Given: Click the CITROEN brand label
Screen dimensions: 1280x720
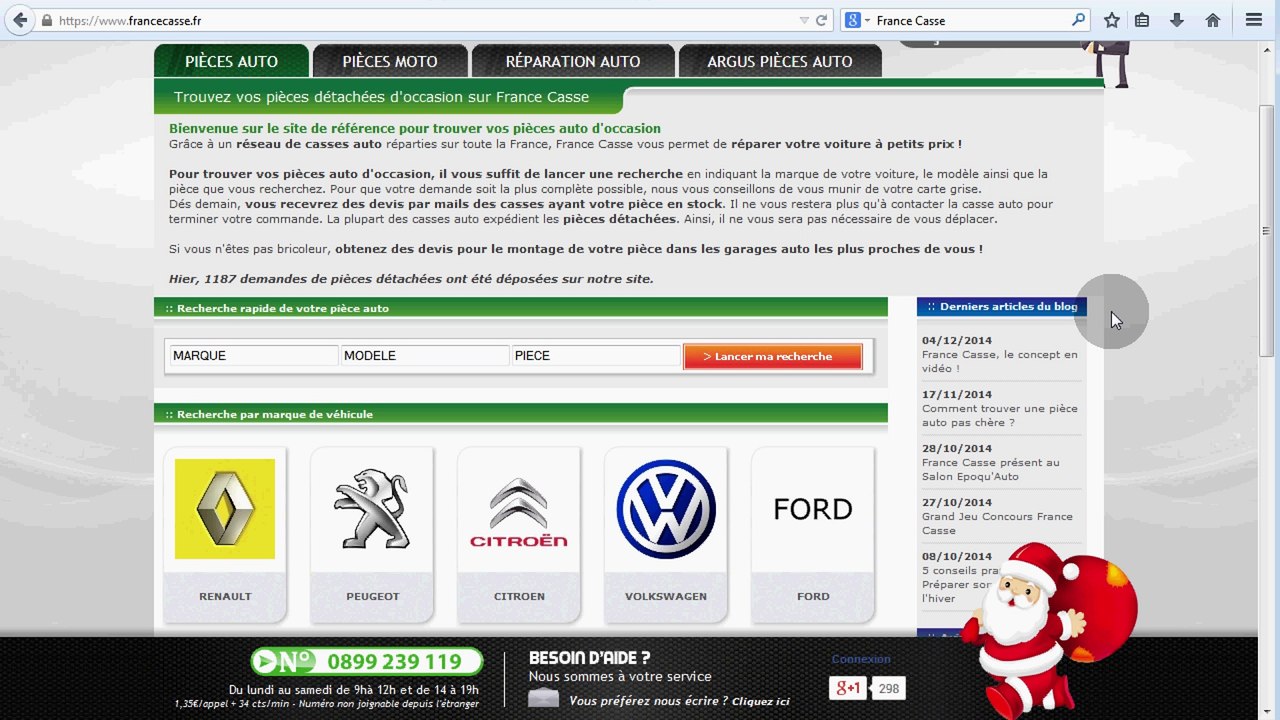Looking at the screenshot, I should (x=519, y=596).
